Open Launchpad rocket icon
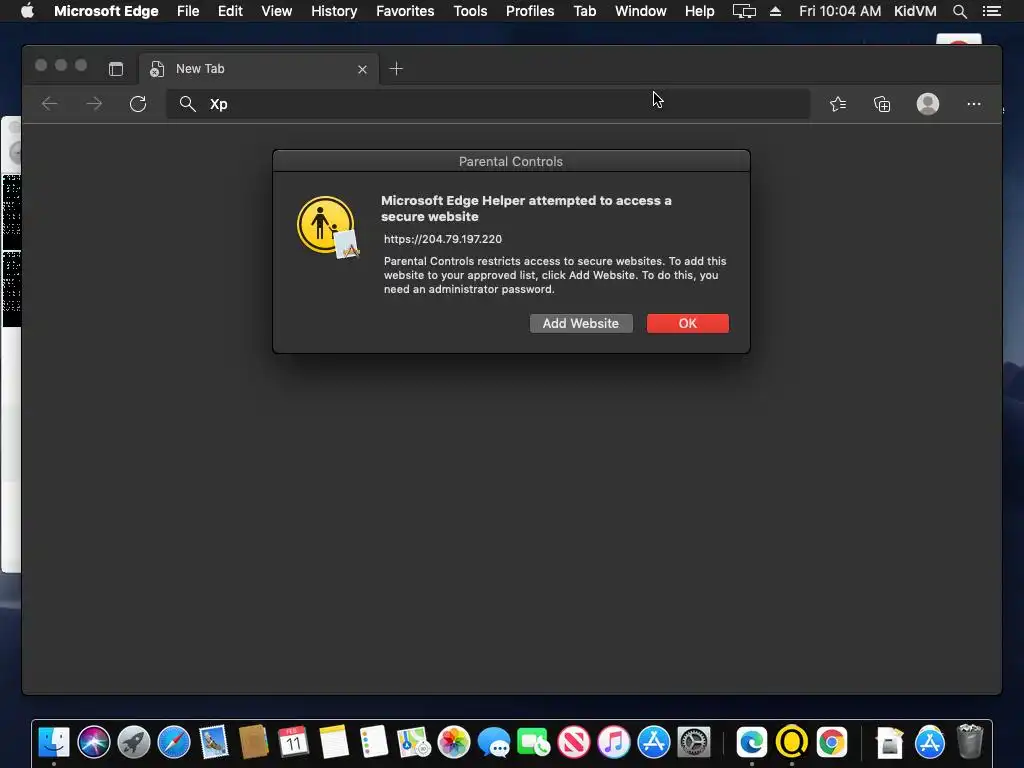Screen dimensions: 1024x768 click(134, 742)
